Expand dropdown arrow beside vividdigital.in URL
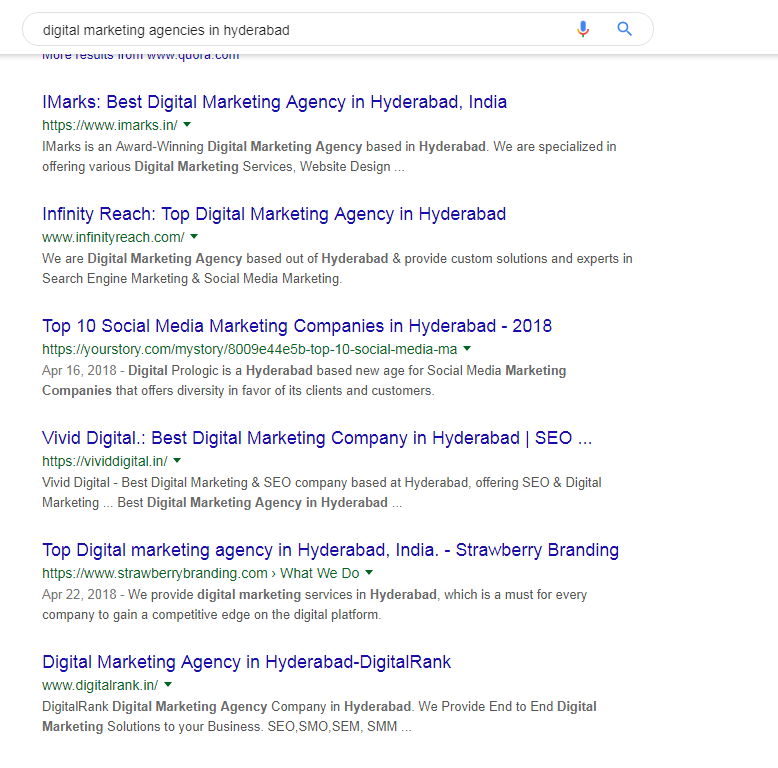This screenshot has height=768, width=778. tap(177, 461)
